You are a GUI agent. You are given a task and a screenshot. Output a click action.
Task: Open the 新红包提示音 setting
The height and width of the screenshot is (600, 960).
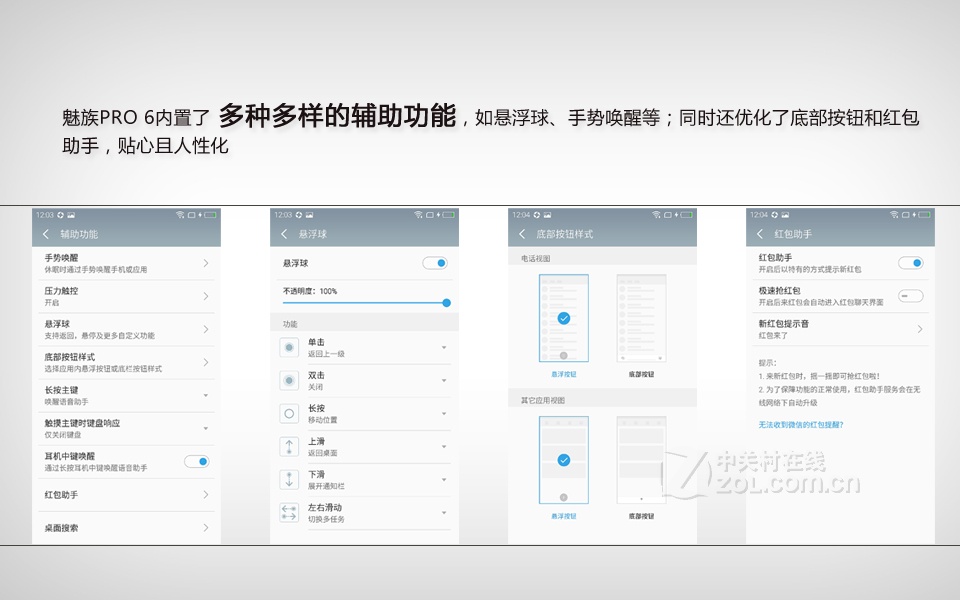point(838,329)
